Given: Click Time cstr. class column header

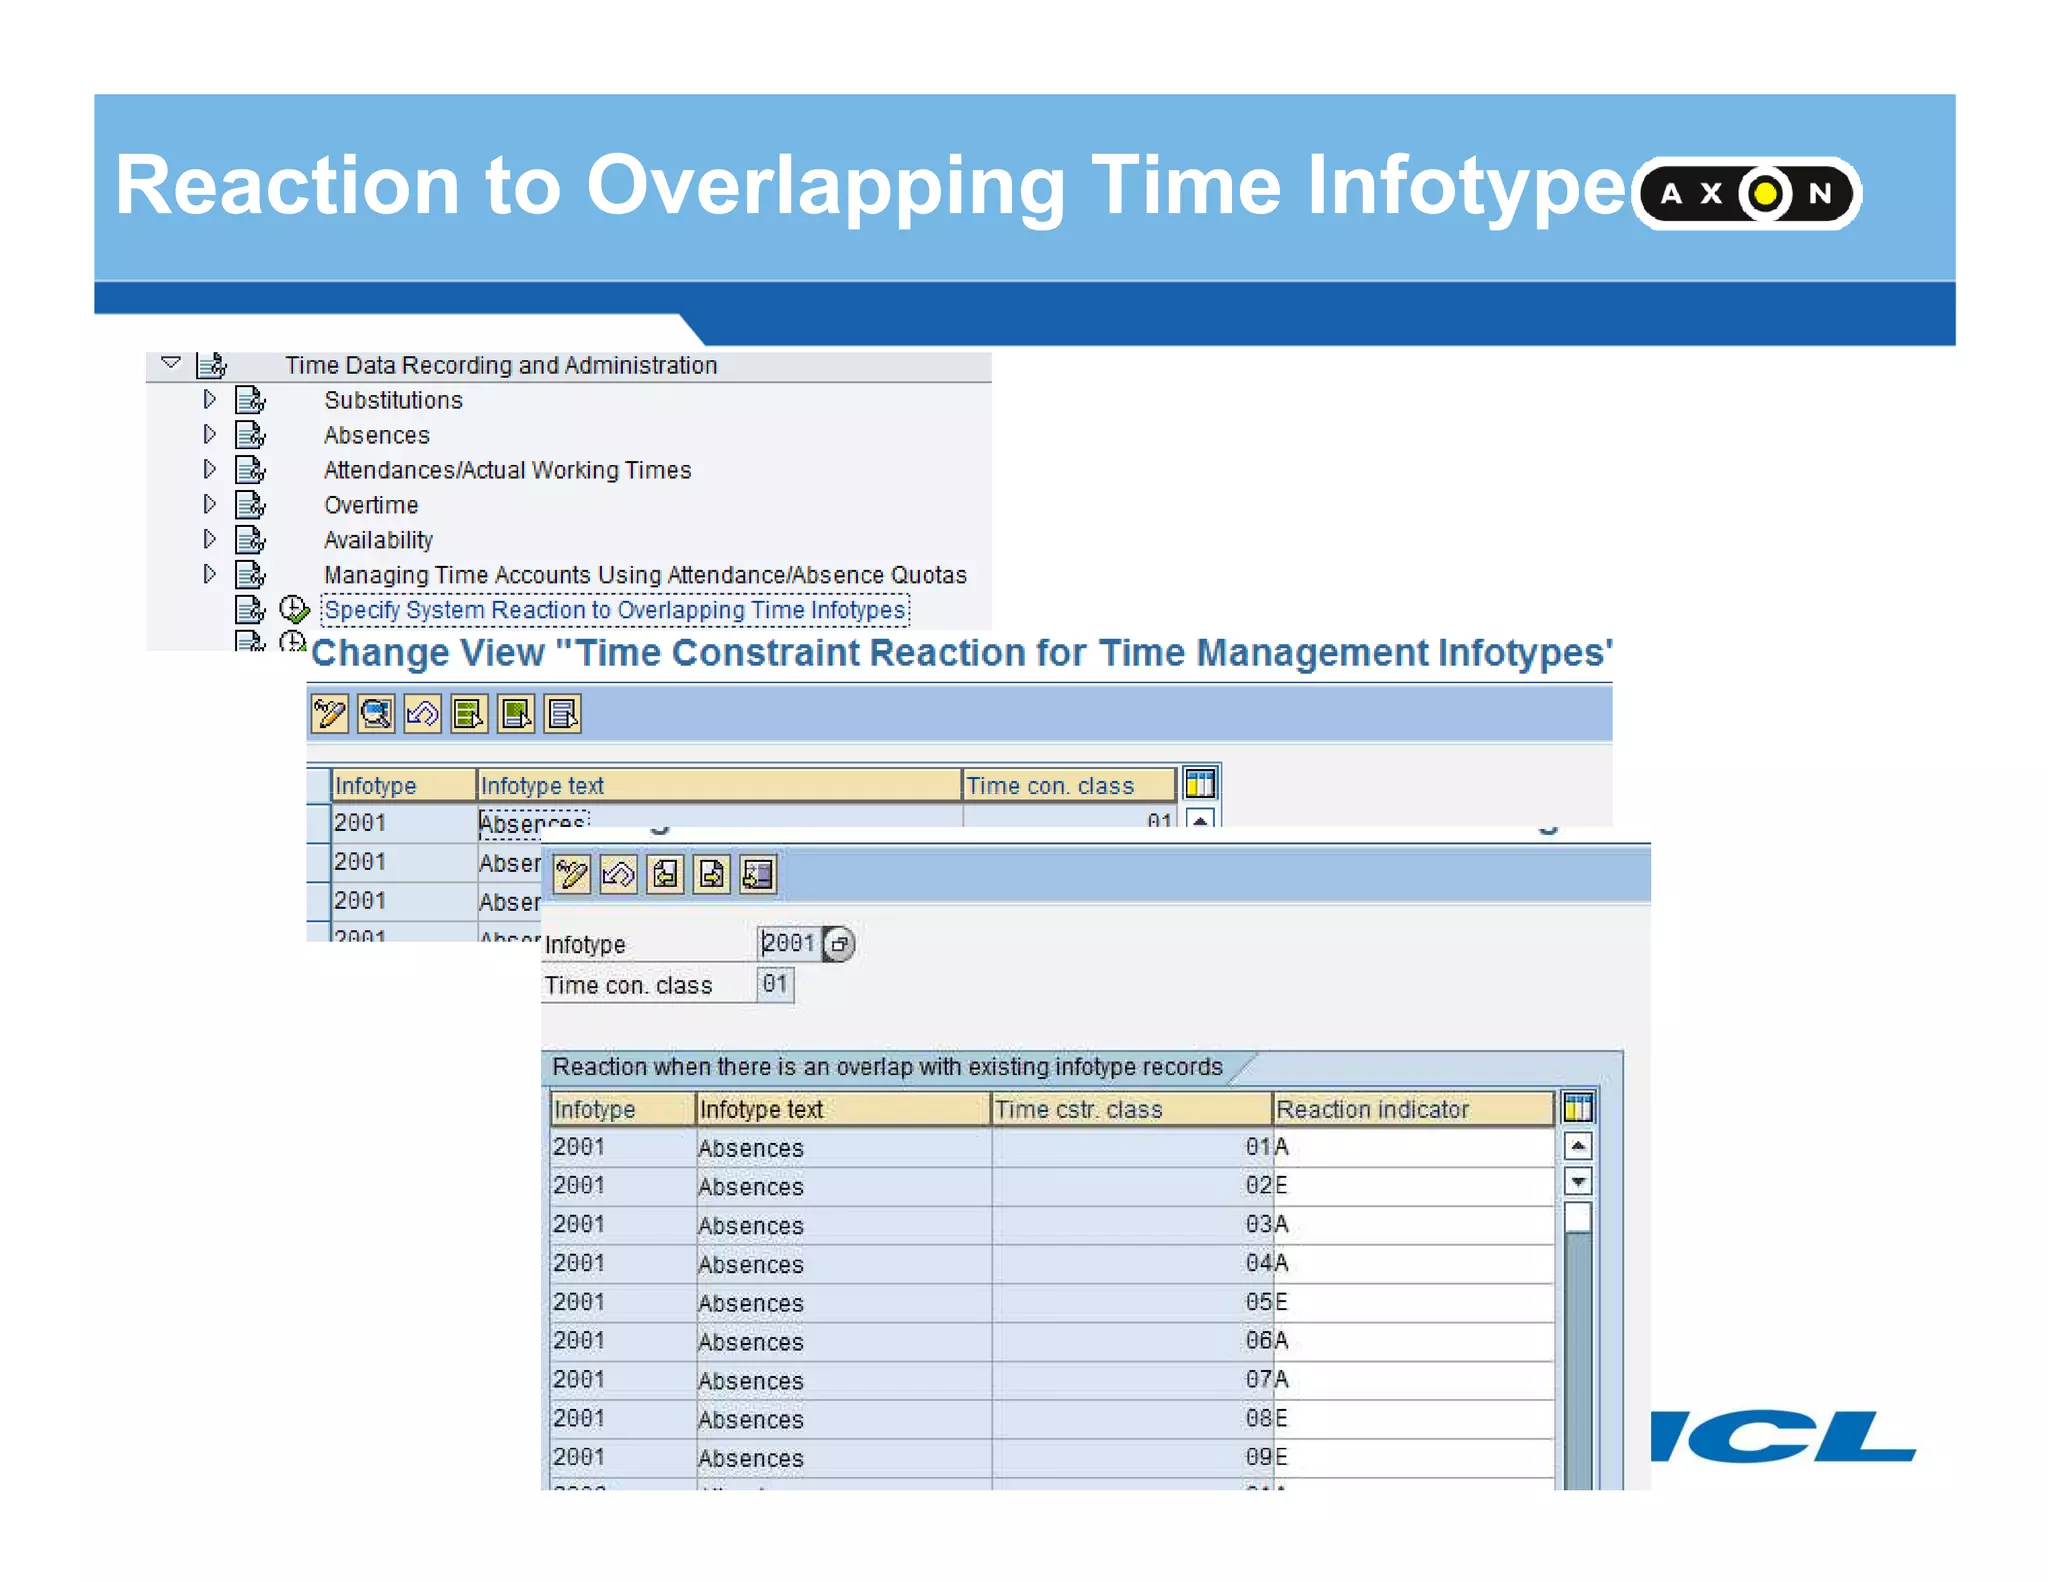Looking at the screenshot, I should [x=1131, y=1109].
